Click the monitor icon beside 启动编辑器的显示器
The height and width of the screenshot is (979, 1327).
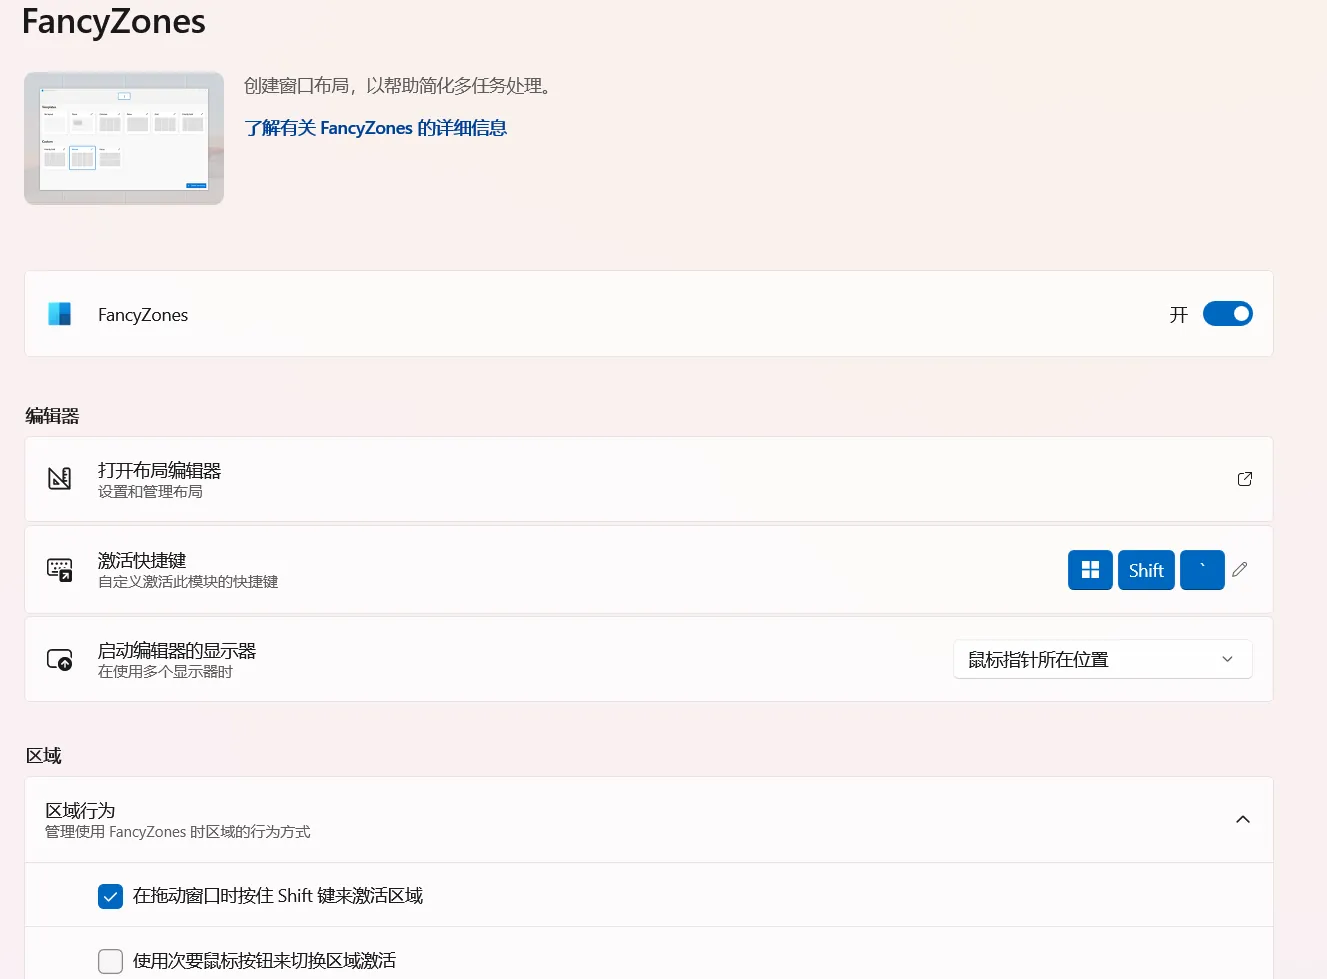tap(59, 659)
